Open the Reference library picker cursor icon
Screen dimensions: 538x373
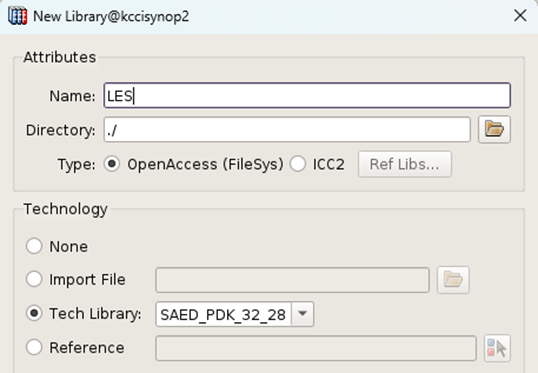click(497, 348)
